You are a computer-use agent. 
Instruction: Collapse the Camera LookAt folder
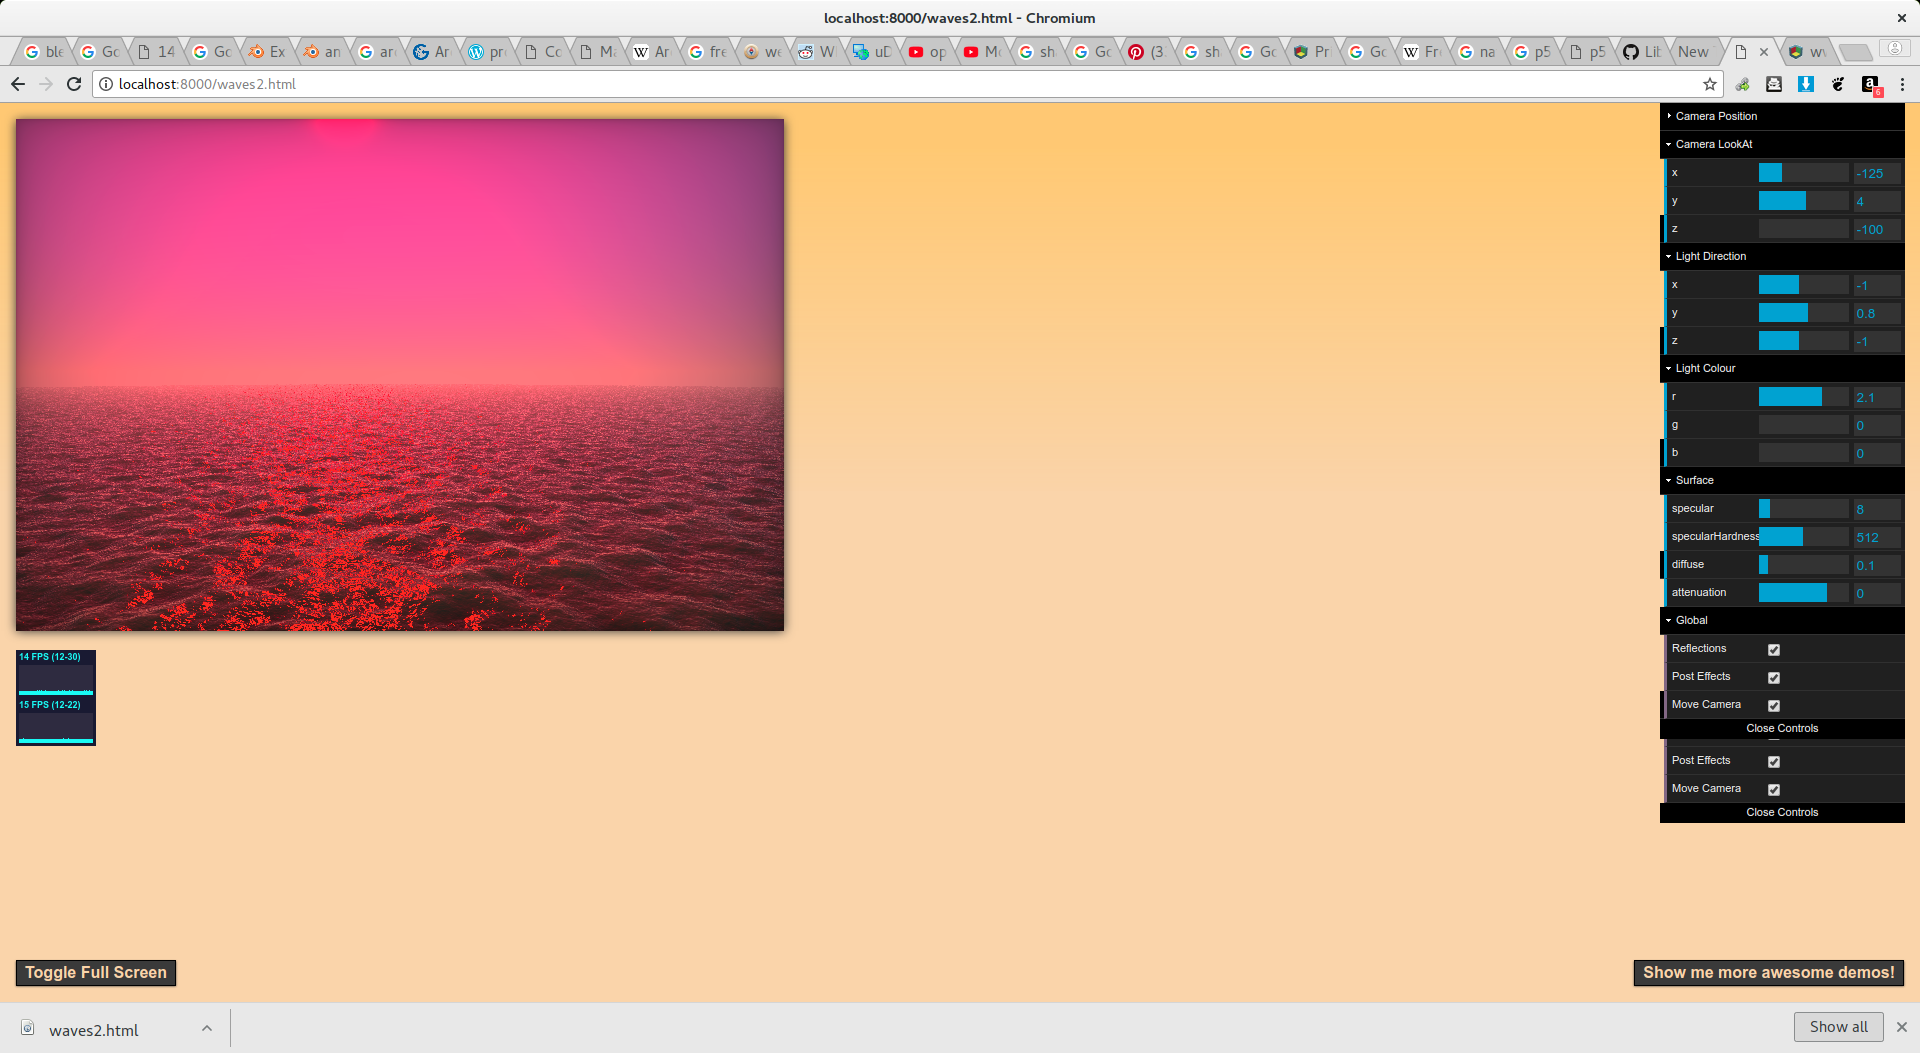1782,144
